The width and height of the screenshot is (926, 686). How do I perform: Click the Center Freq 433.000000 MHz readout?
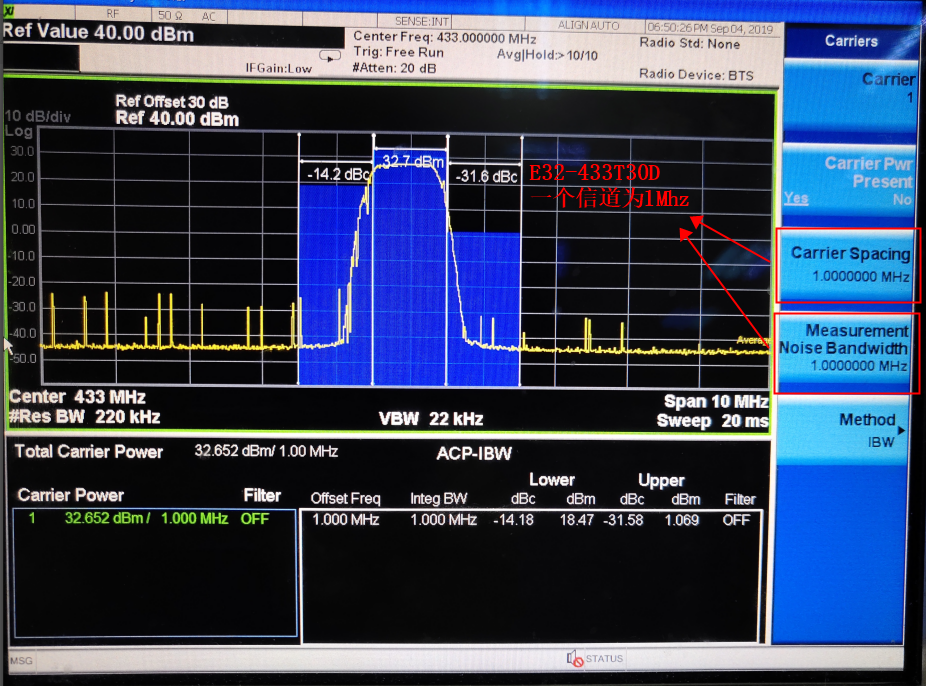(445, 37)
